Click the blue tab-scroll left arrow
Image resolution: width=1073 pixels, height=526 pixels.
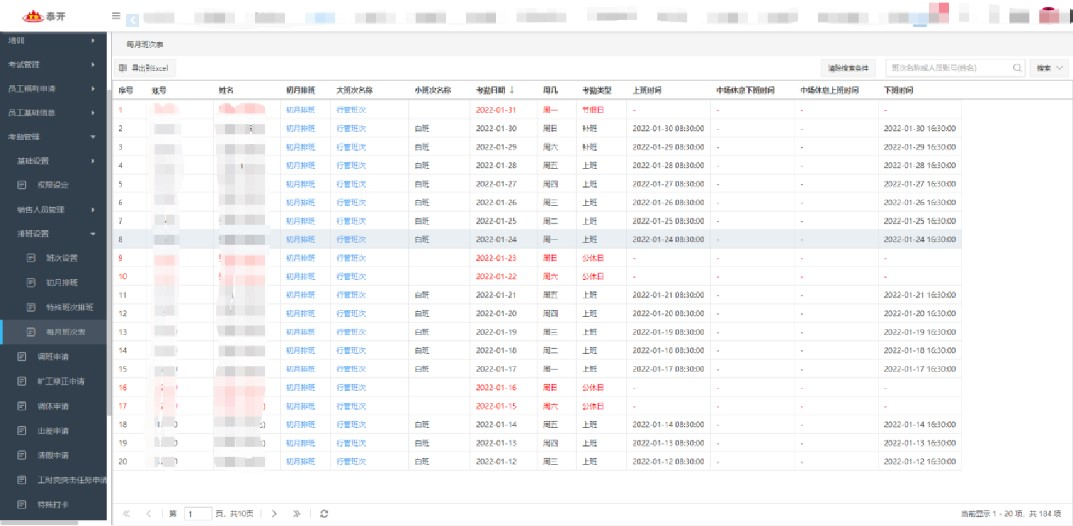pyautogui.click(x=134, y=18)
